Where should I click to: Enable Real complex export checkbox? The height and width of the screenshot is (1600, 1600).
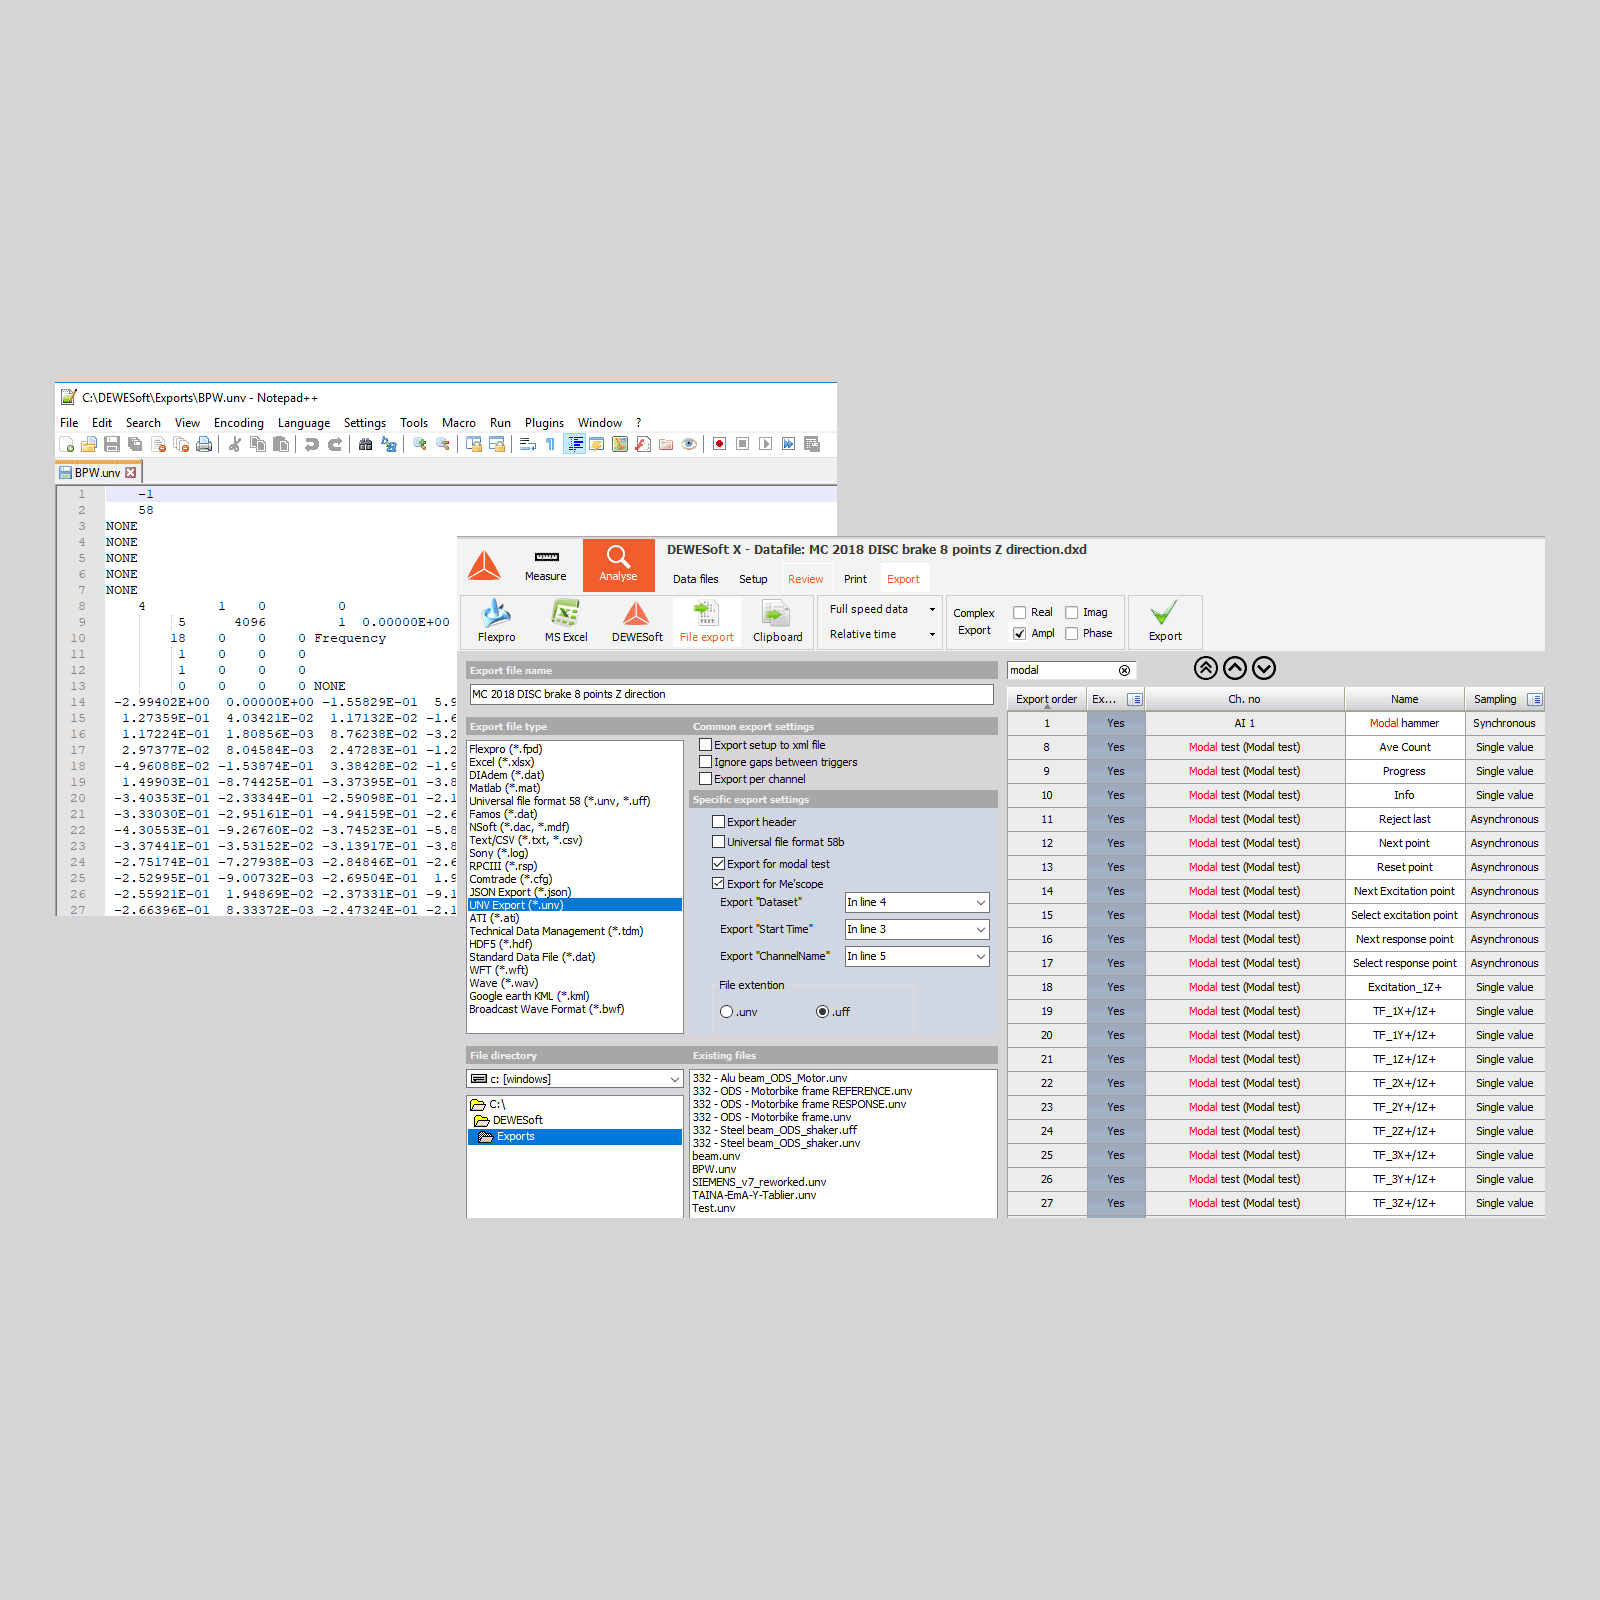click(1019, 612)
